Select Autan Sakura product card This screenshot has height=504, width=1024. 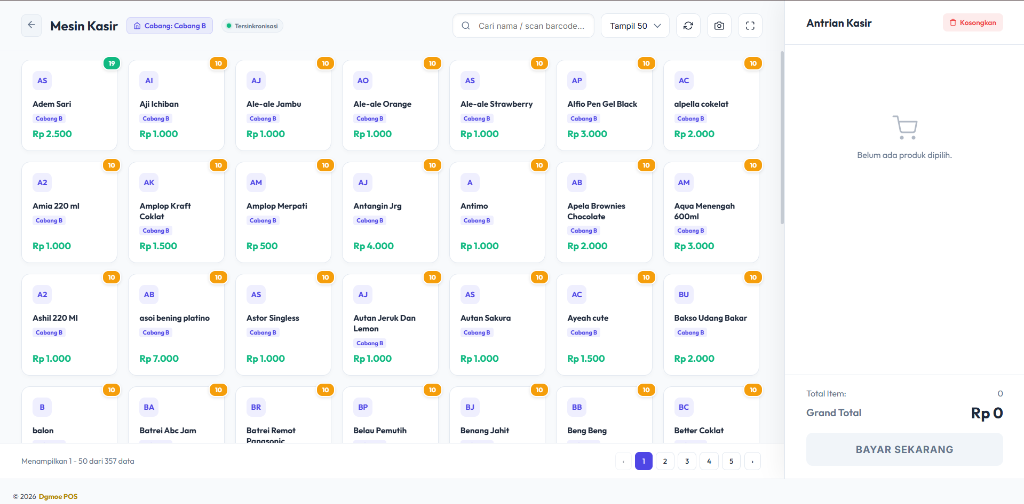(498, 324)
